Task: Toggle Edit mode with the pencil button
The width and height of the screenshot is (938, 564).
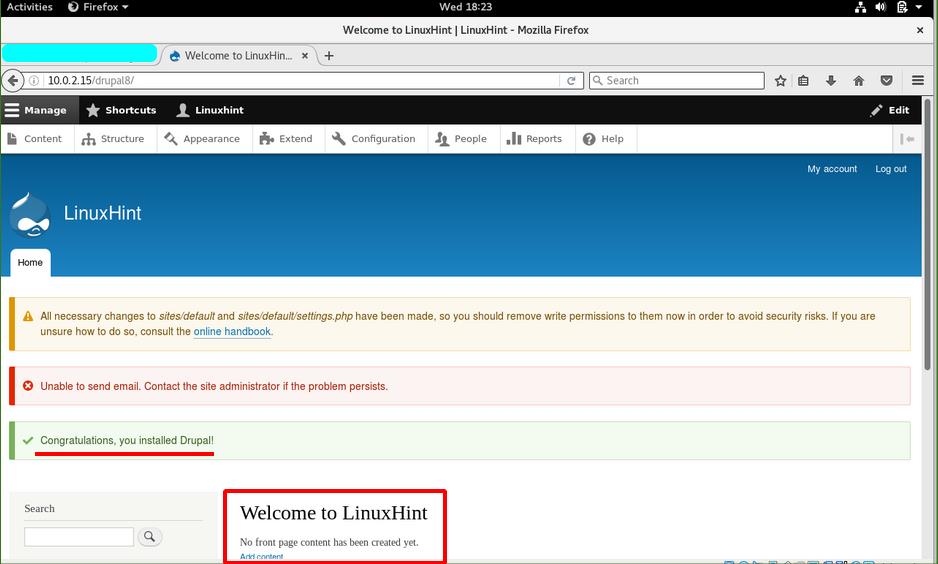Action: pyautogui.click(x=890, y=110)
